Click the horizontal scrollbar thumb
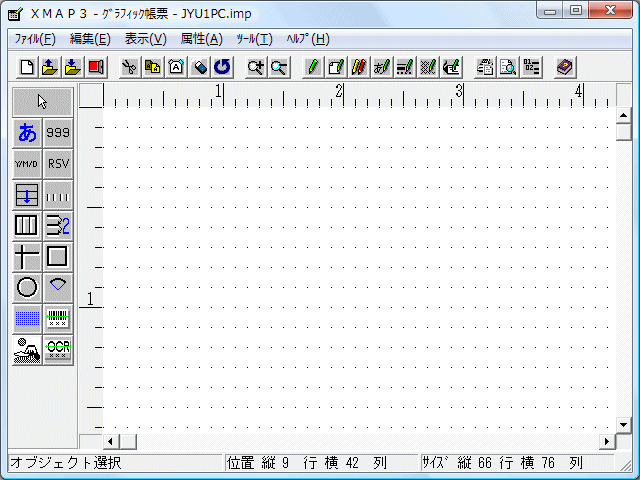 point(128,441)
